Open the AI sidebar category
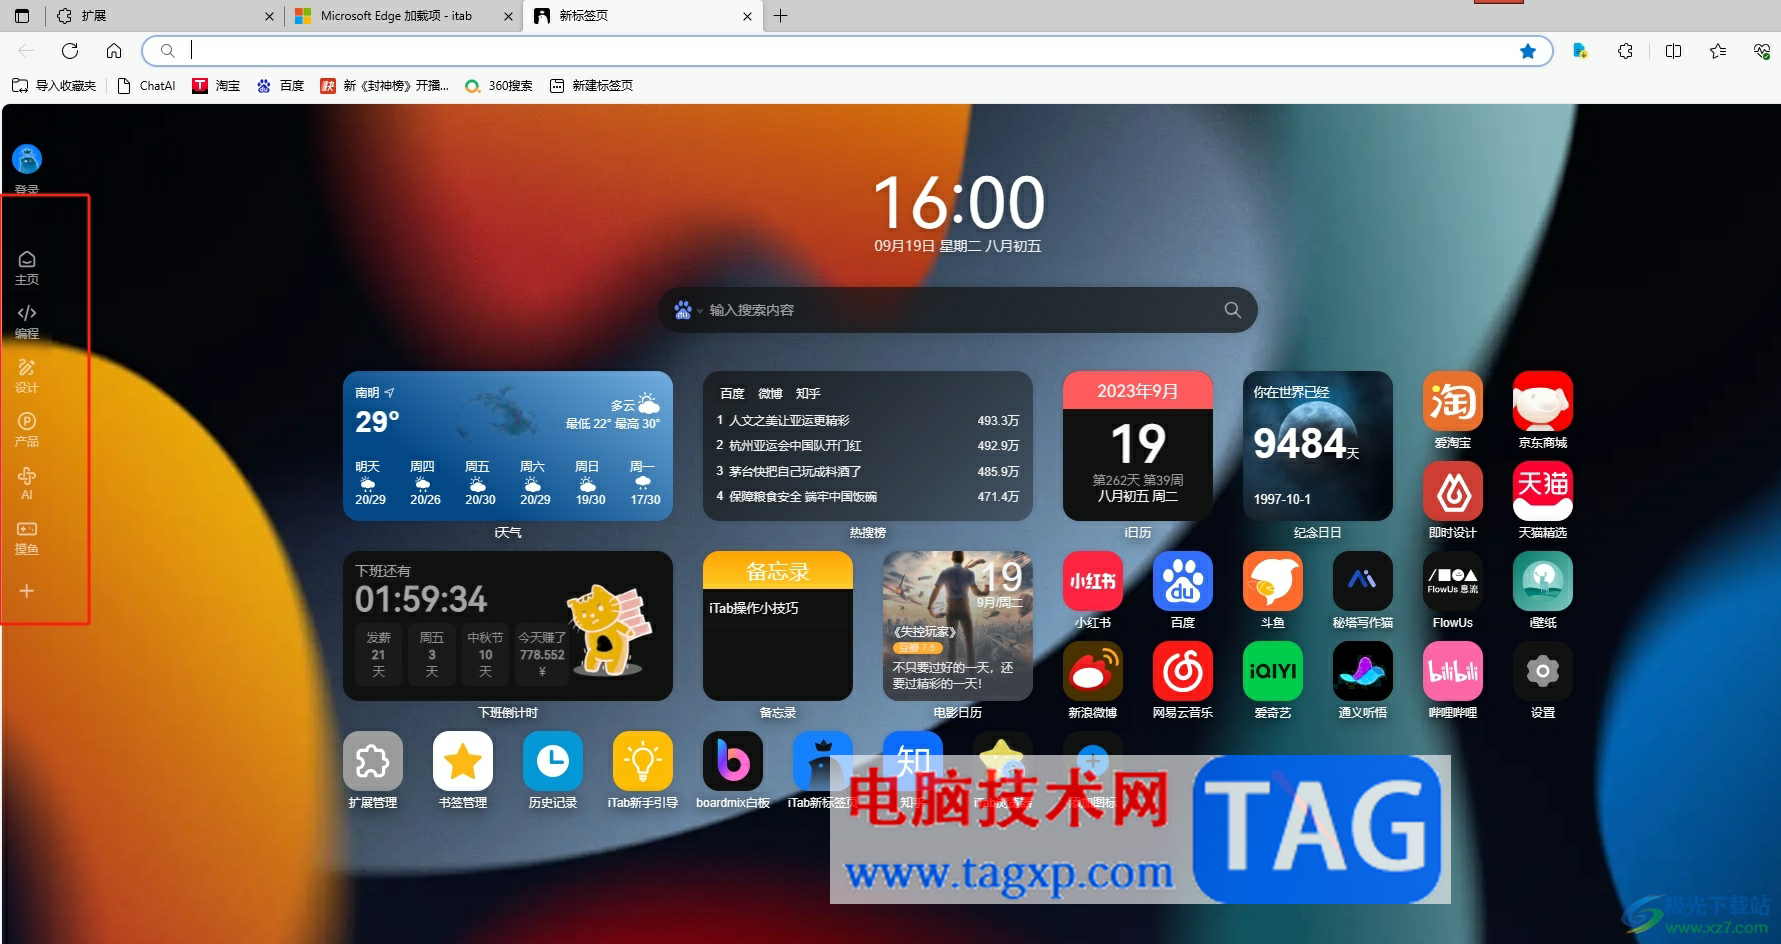Image resolution: width=1781 pixels, height=944 pixels. pyautogui.click(x=27, y=484)
